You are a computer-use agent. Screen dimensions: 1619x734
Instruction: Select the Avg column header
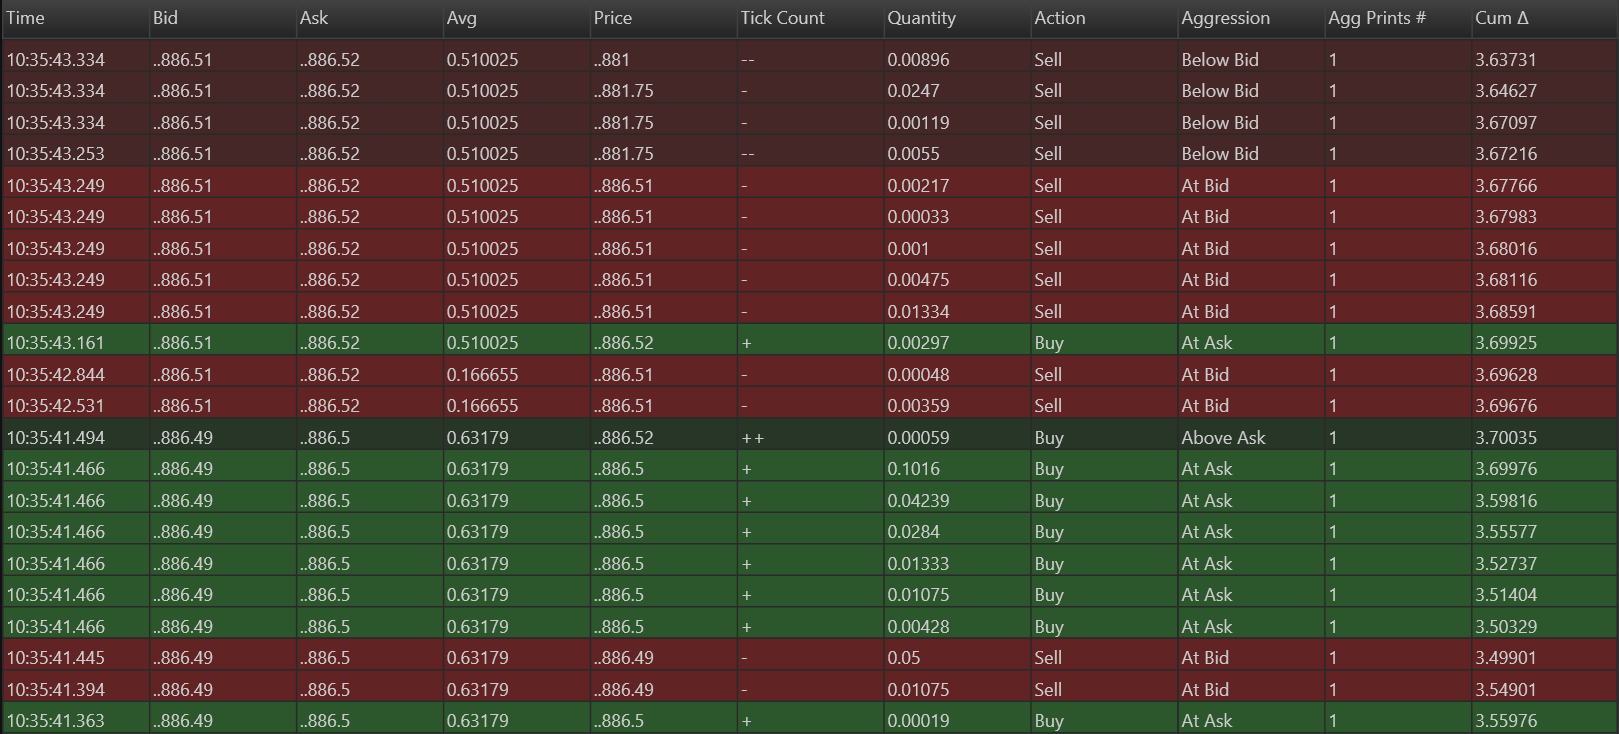(x=461, y=18)
